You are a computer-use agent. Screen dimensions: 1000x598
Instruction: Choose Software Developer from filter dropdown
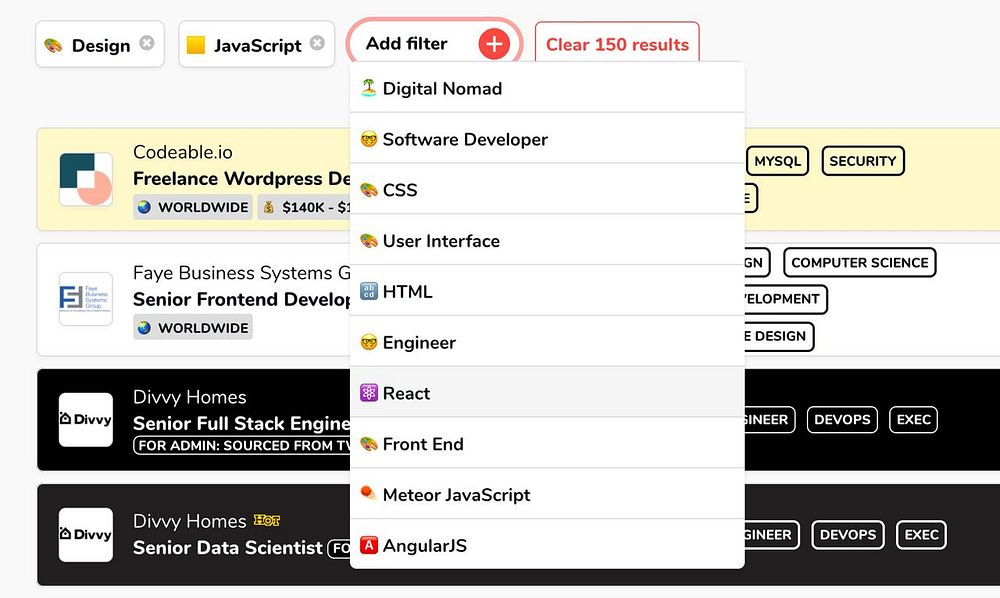pos(547,139)
